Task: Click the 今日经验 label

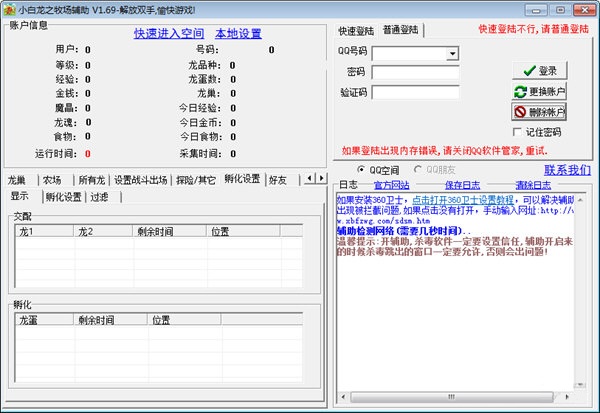Action: (200, 108)
